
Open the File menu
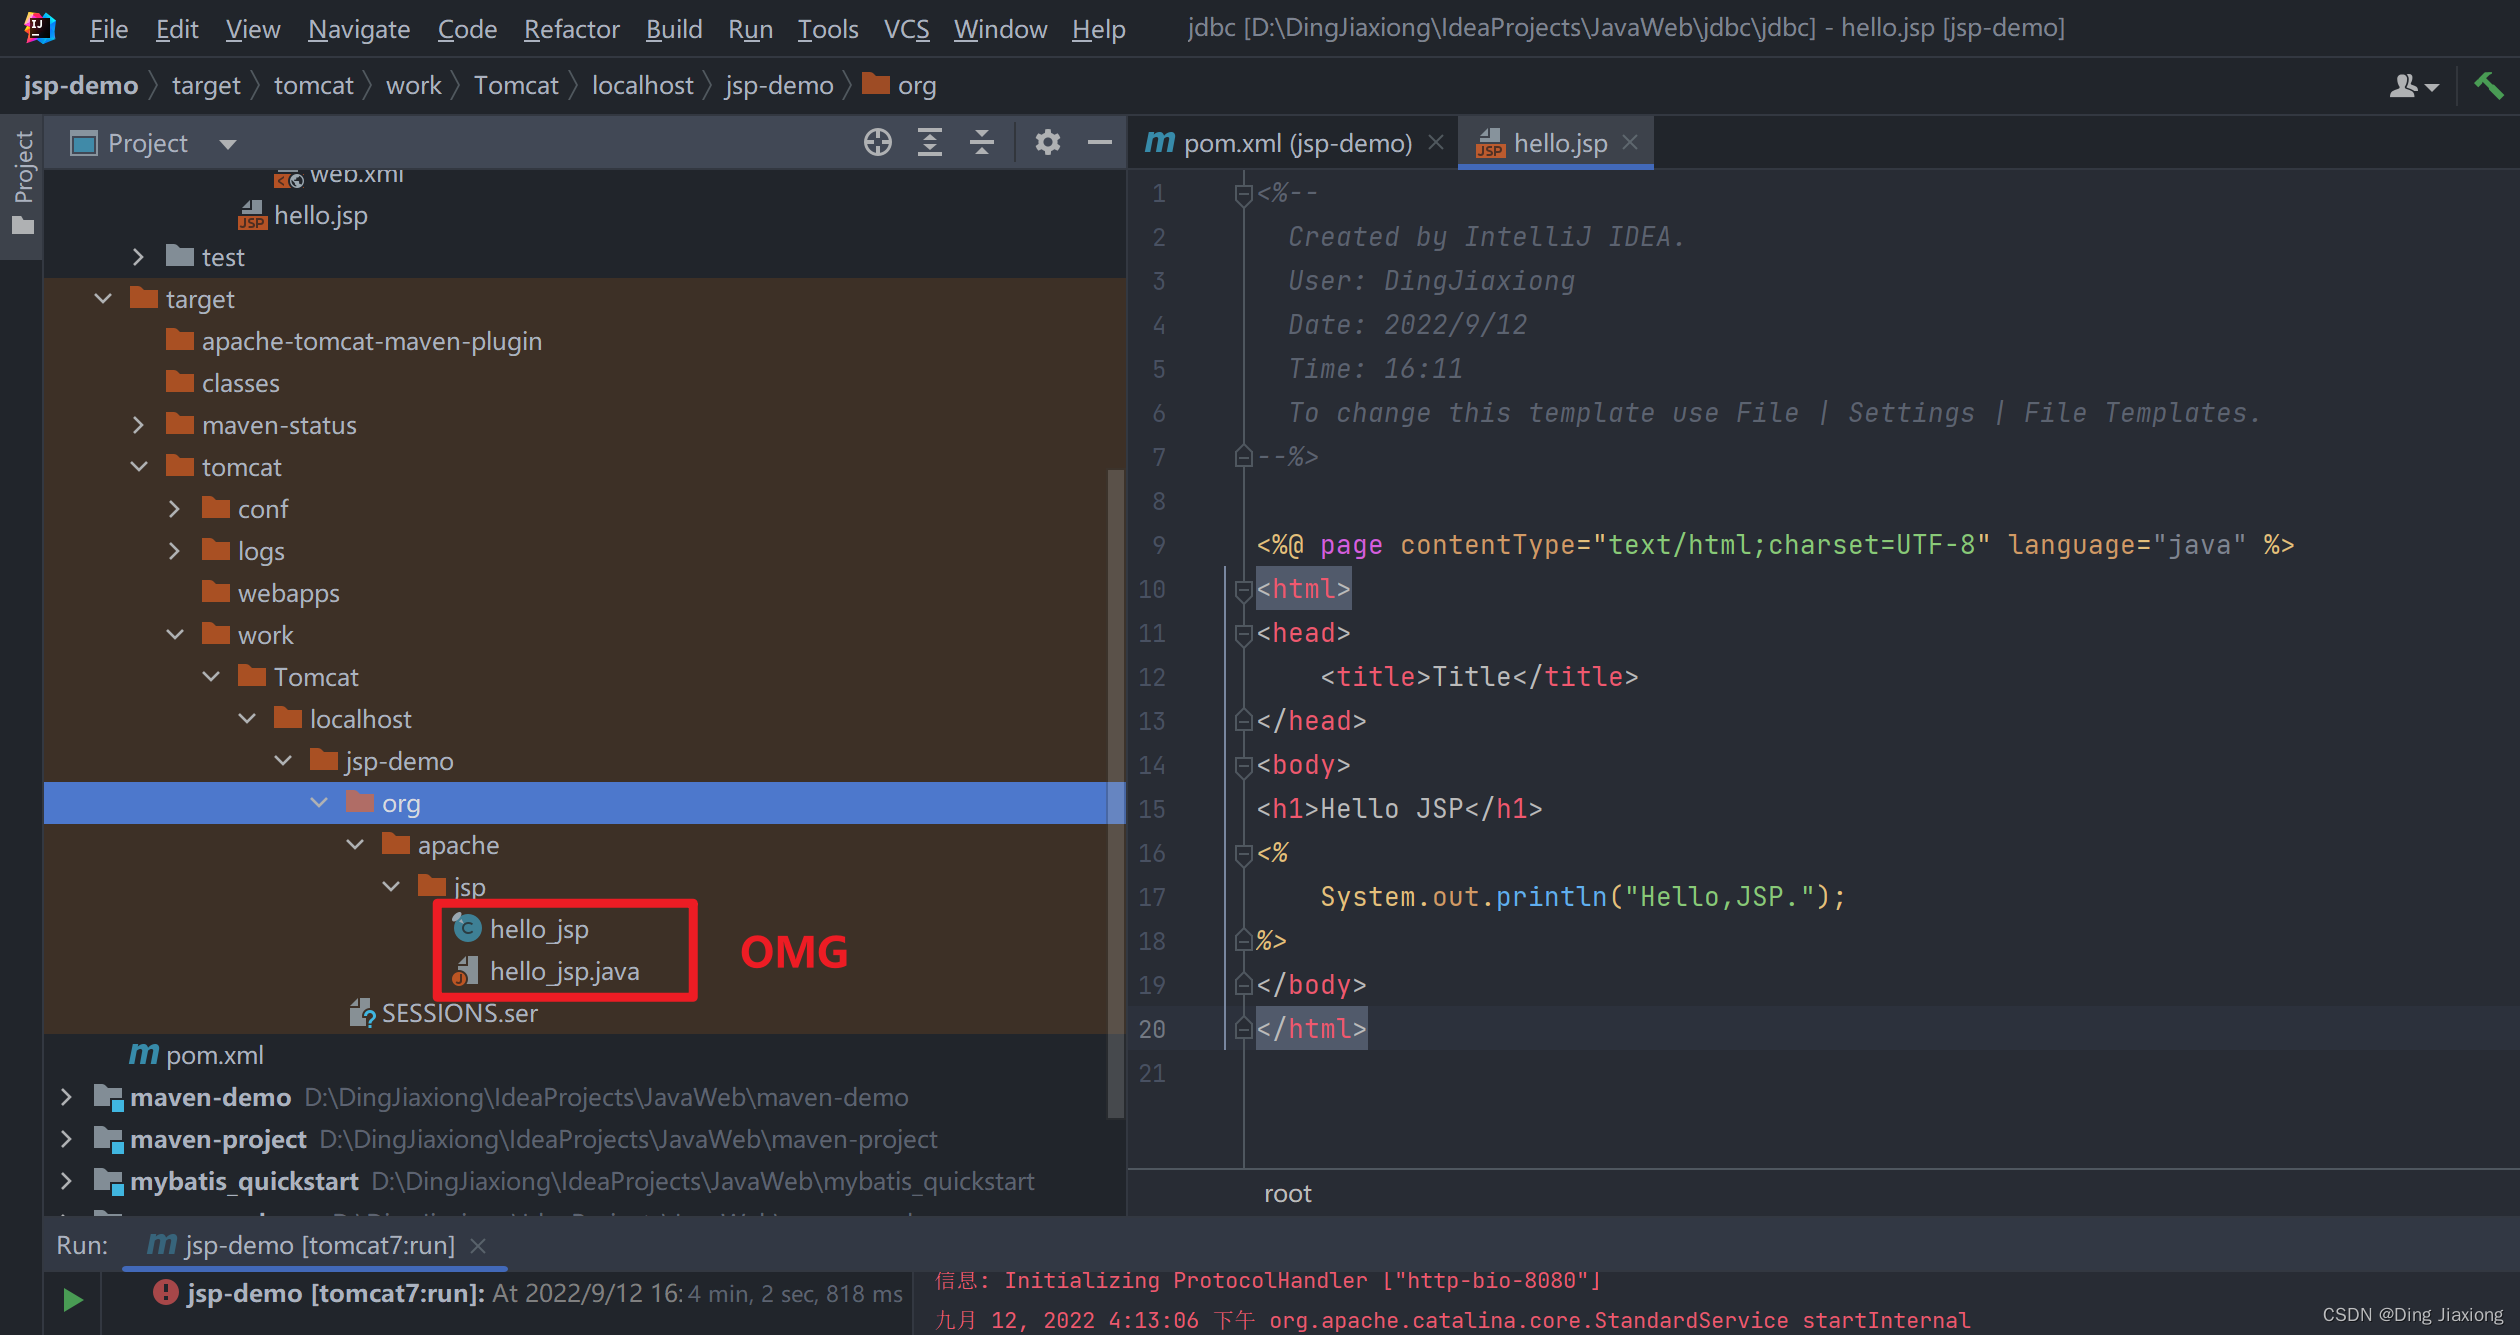[108, 29]
